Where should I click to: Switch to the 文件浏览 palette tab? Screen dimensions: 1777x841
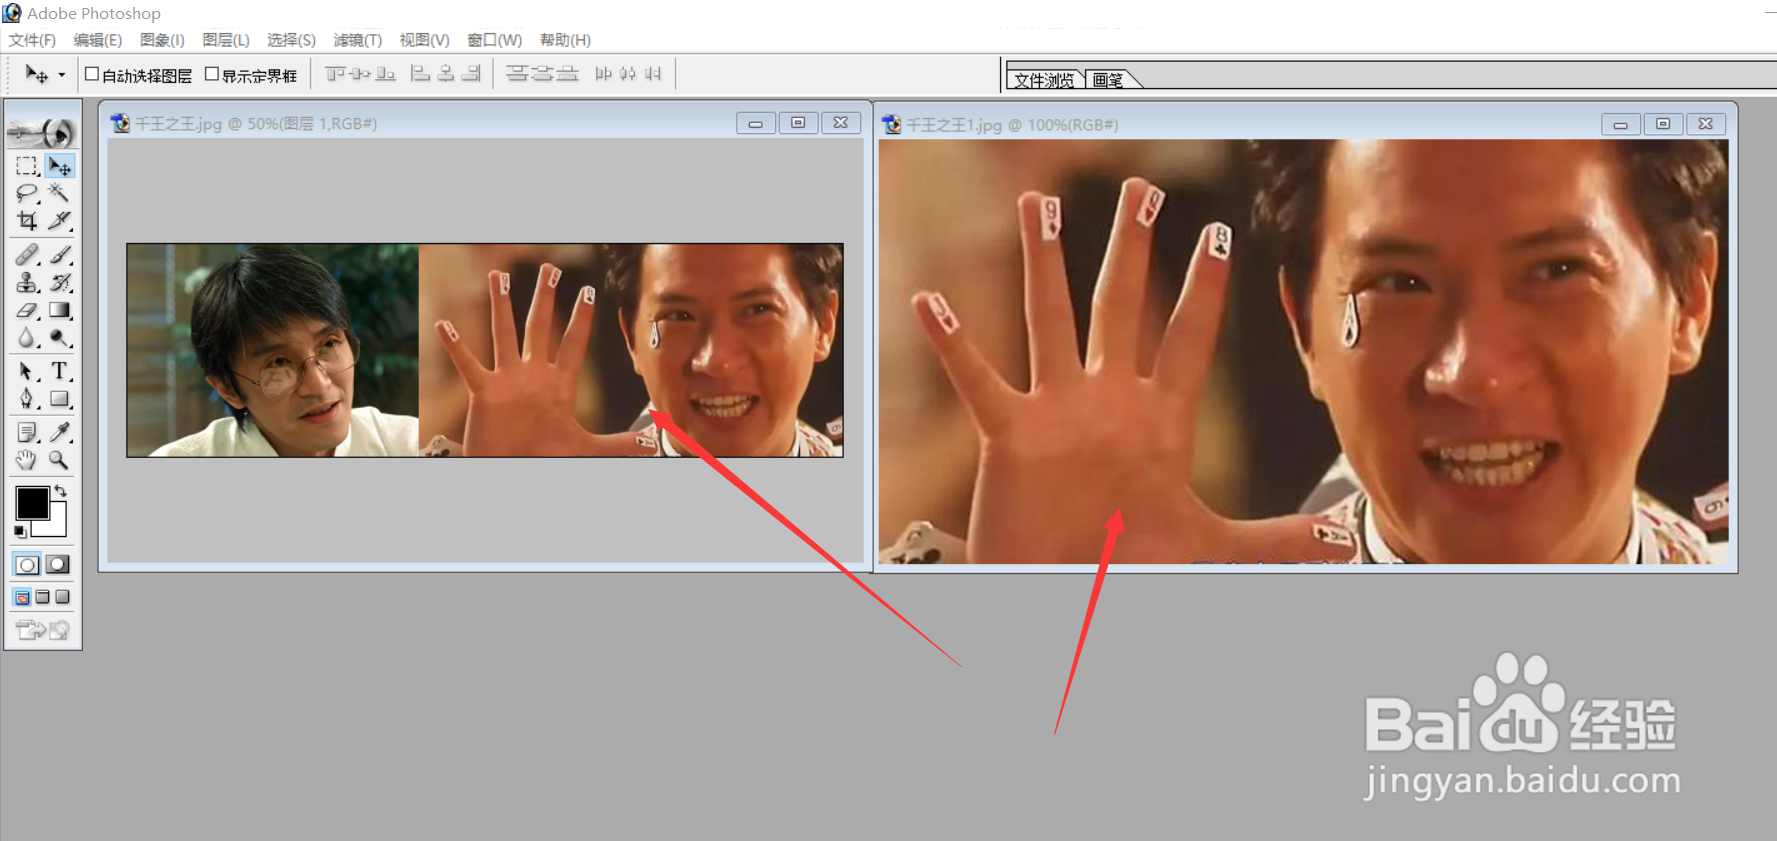point(1044,80)
